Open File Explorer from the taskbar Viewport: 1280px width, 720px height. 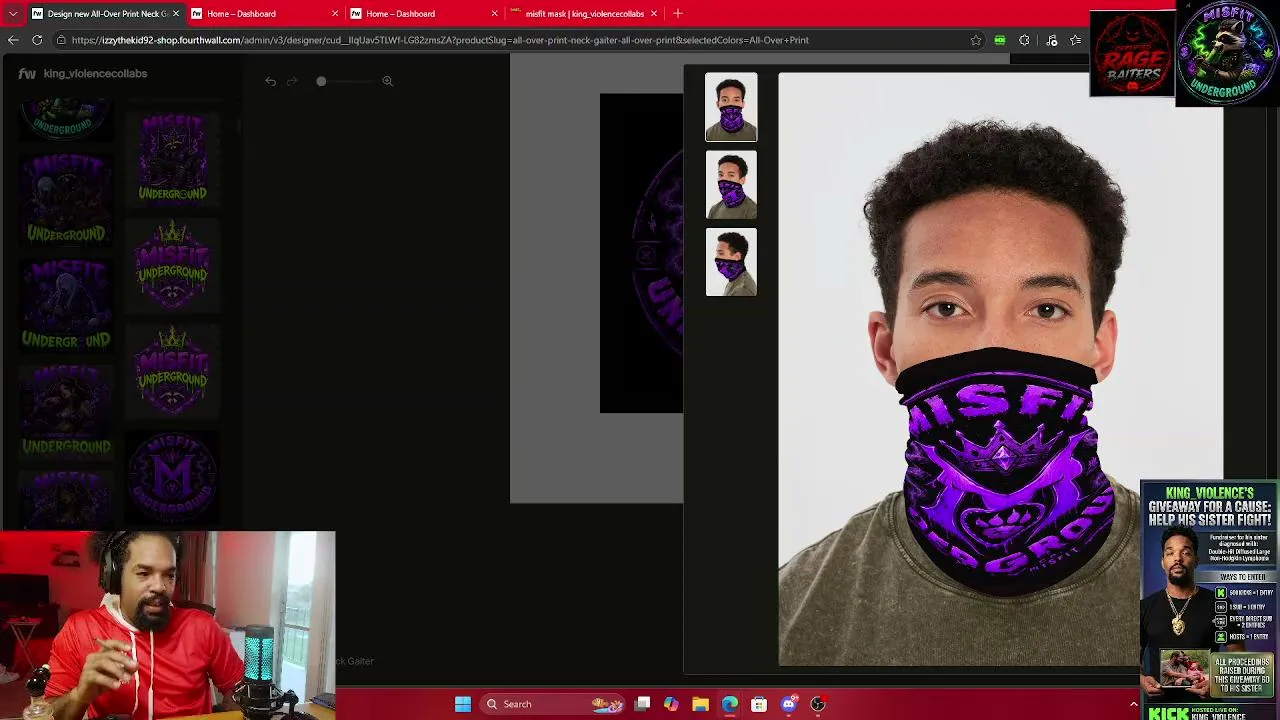[x=700, y=704]
